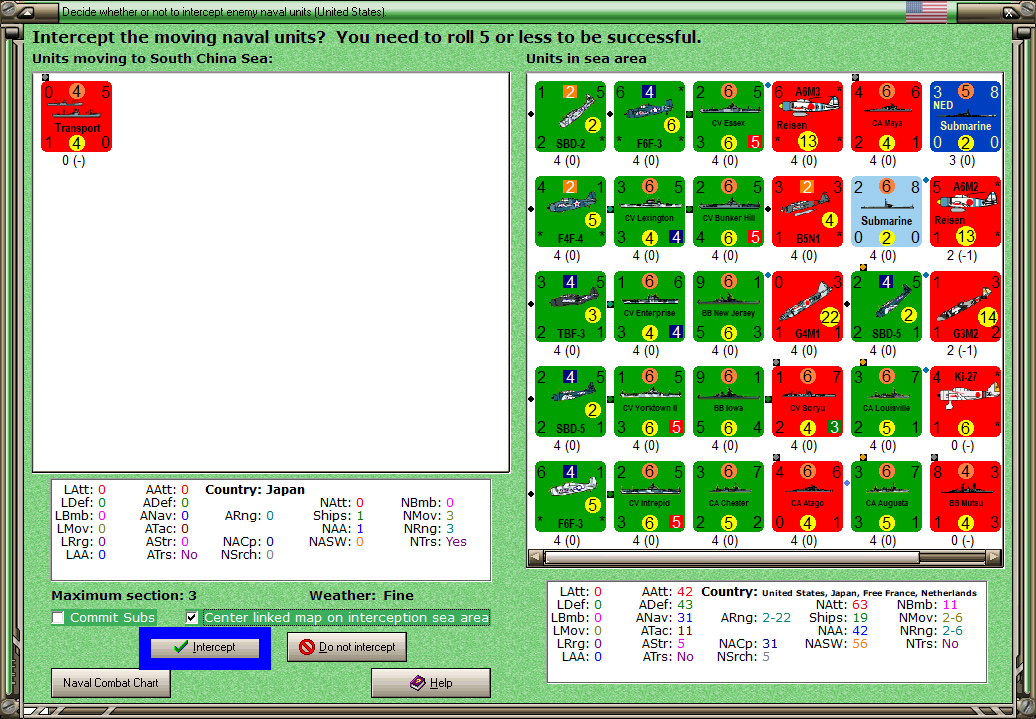Select the G4M1 bomber counter
The width and height of the screenshot is (1036, 719).
click(807, 307)
